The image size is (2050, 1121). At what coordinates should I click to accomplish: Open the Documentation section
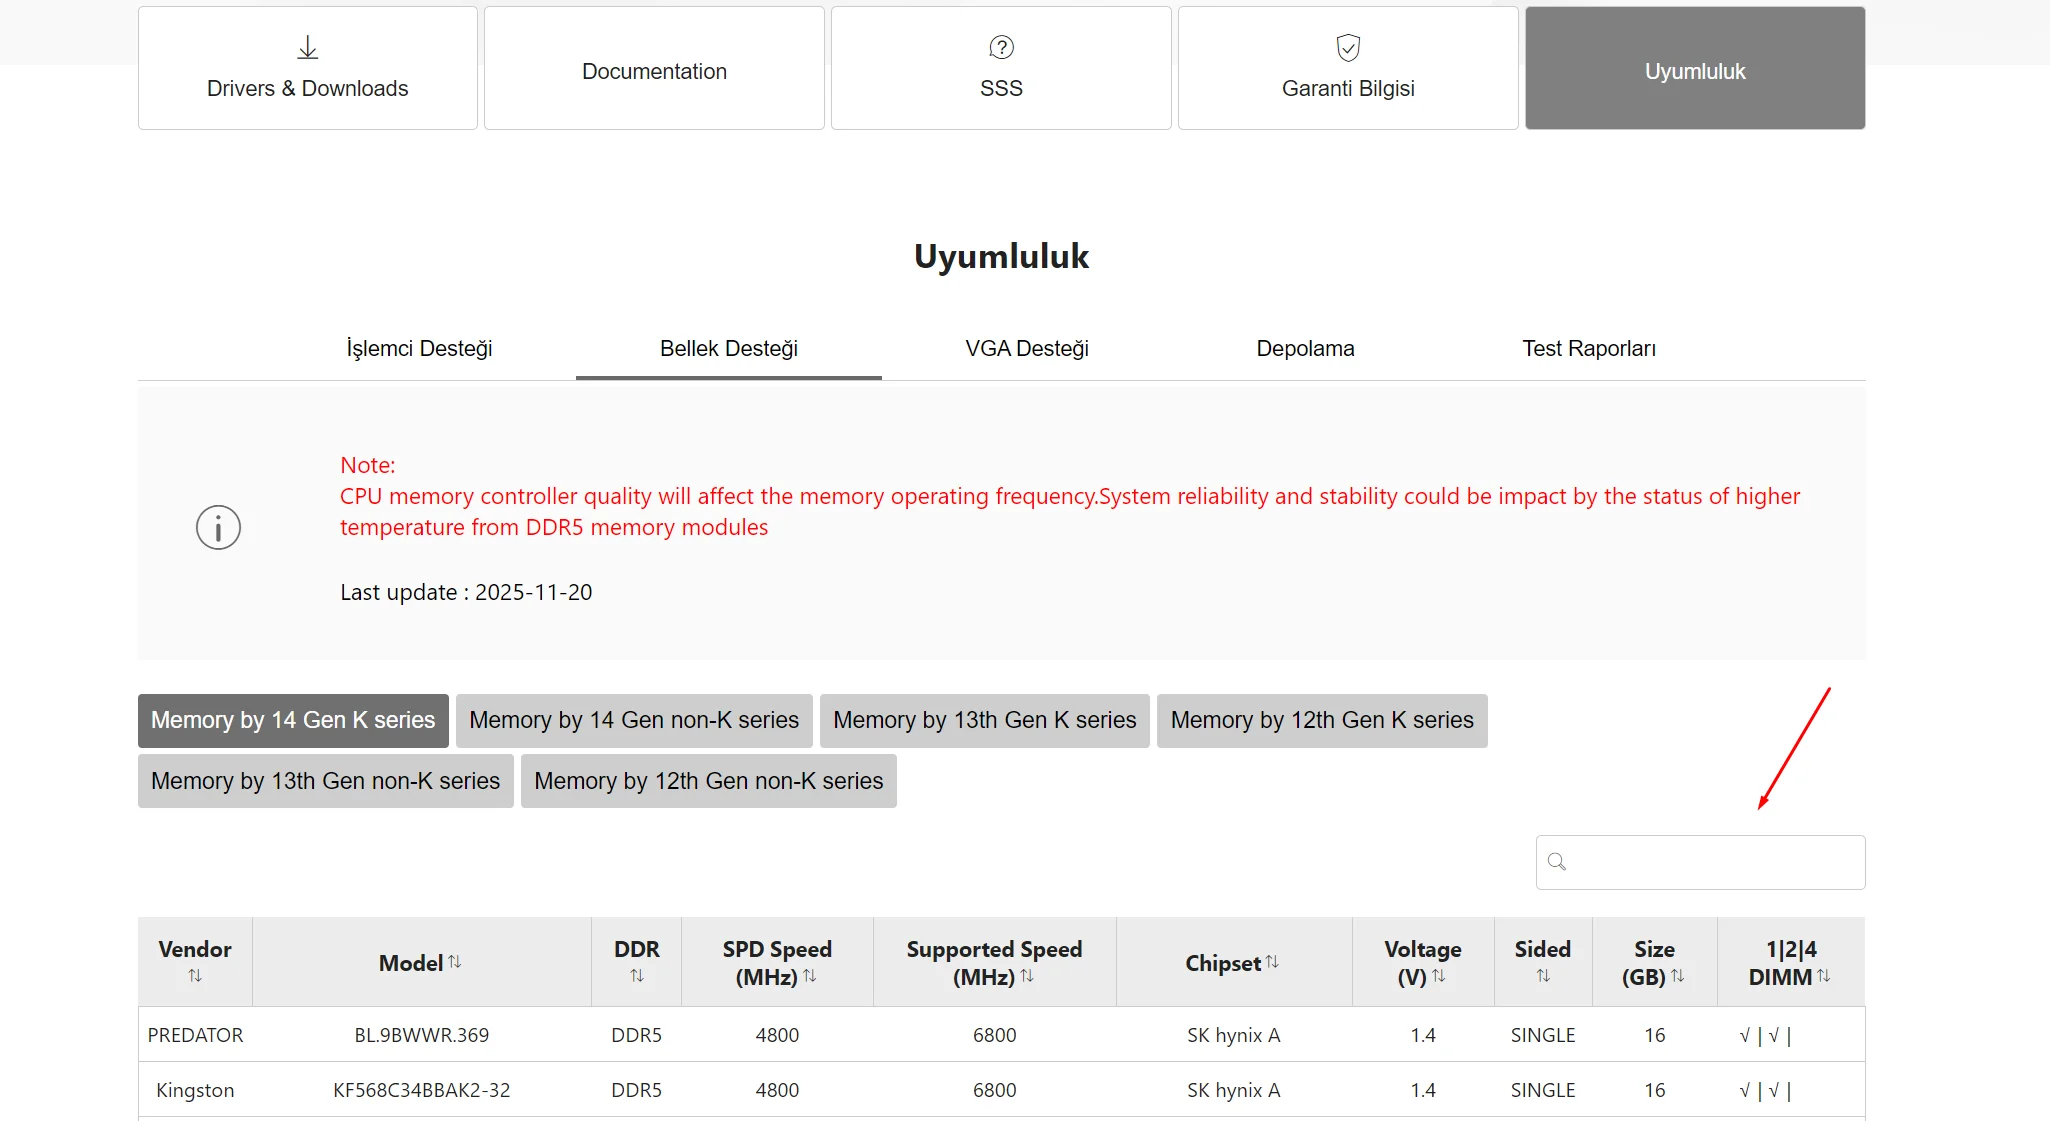click(654, 71)
